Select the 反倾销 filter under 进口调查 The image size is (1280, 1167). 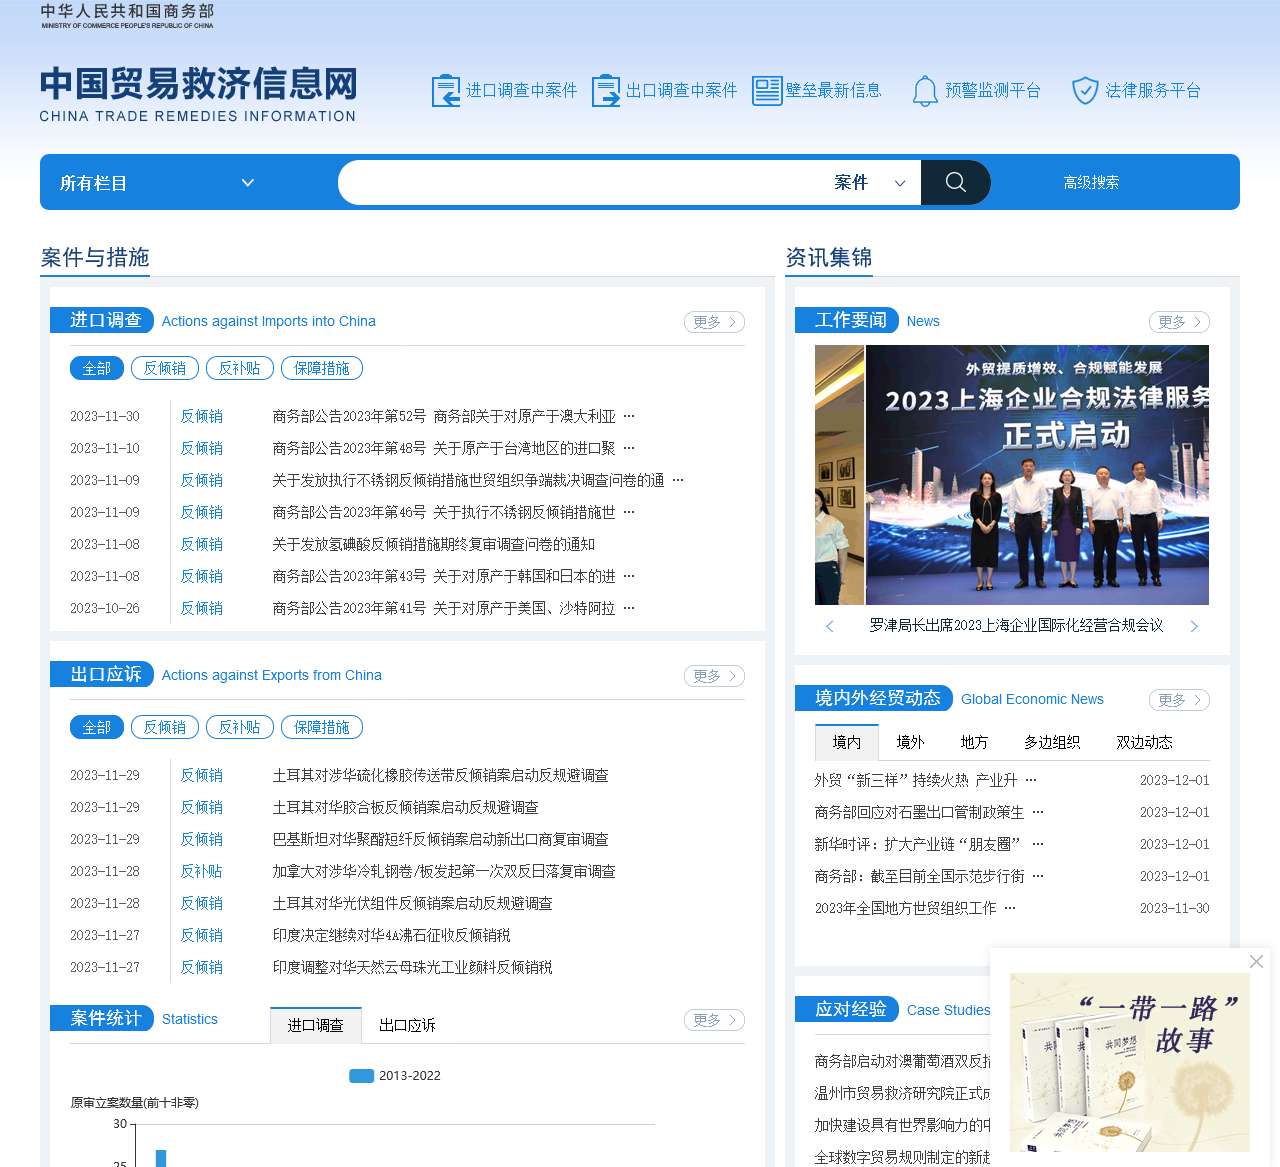point(164,368)
